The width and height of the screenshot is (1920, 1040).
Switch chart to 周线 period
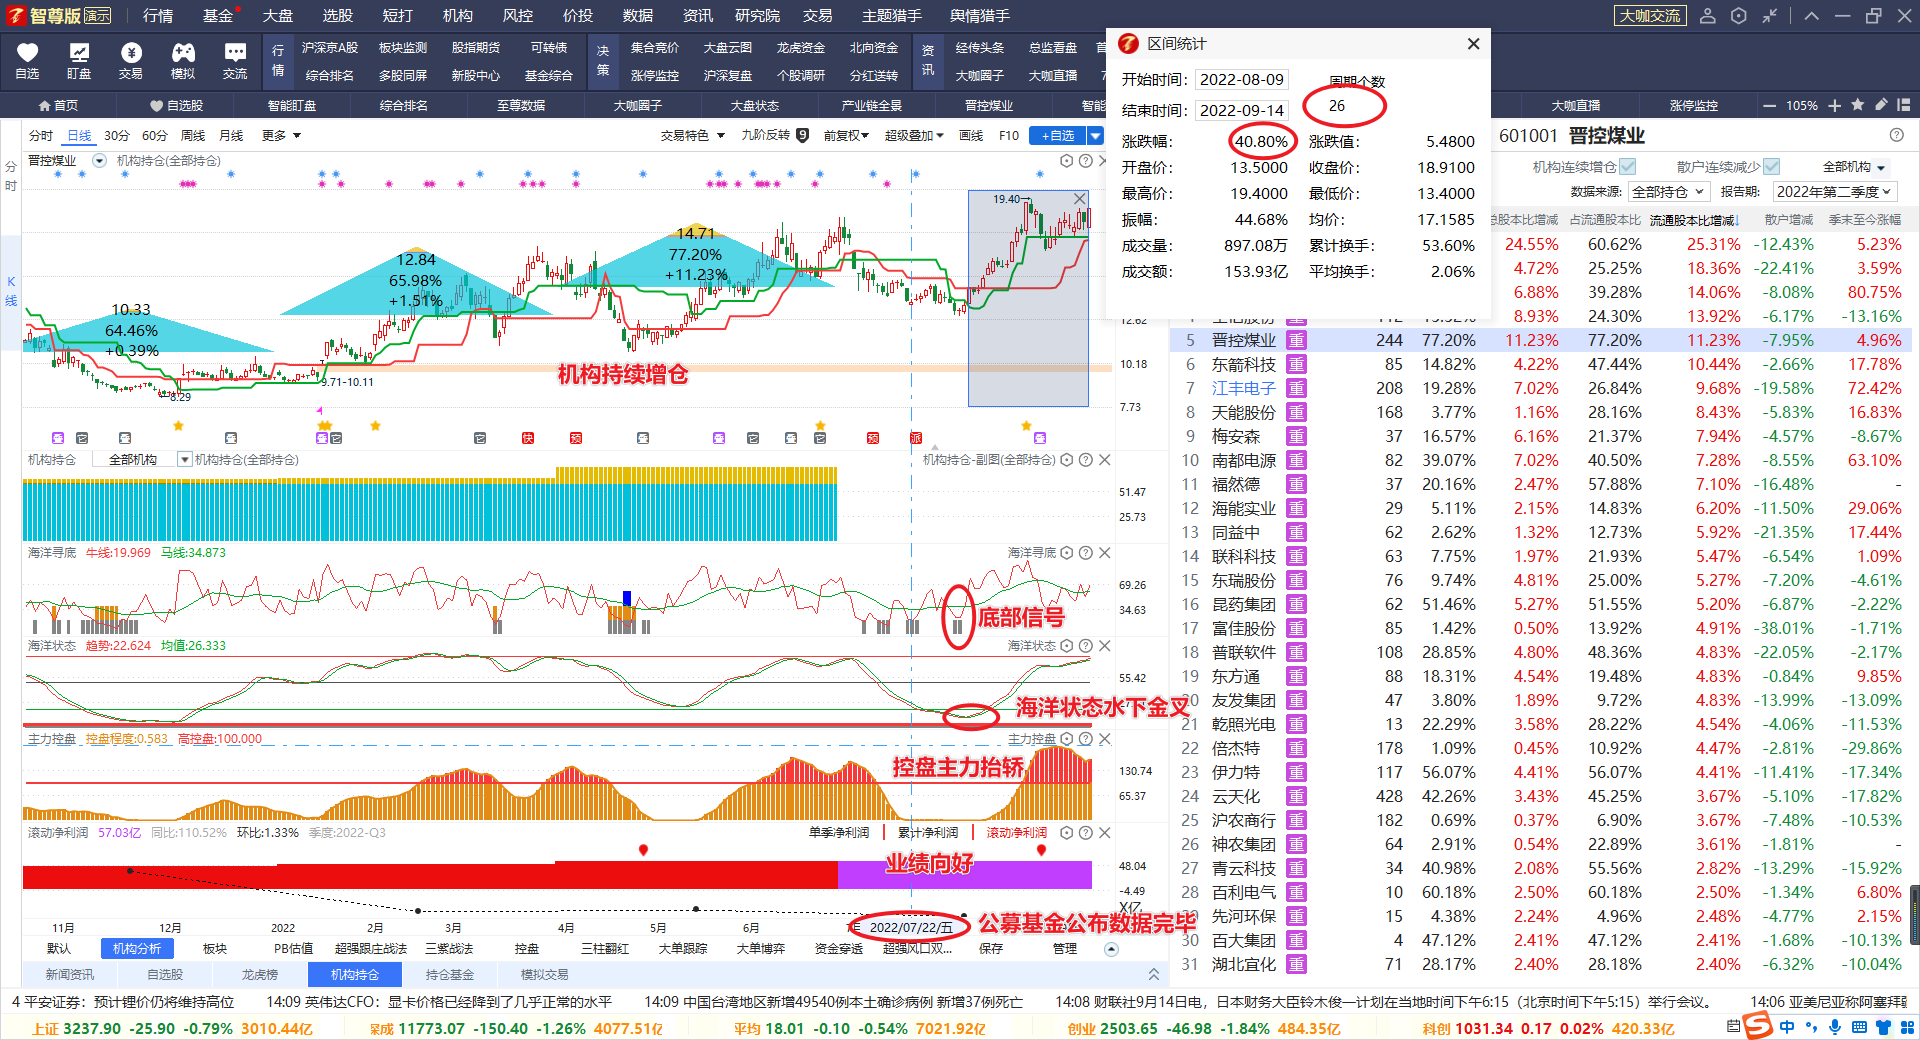coord(193,135)
